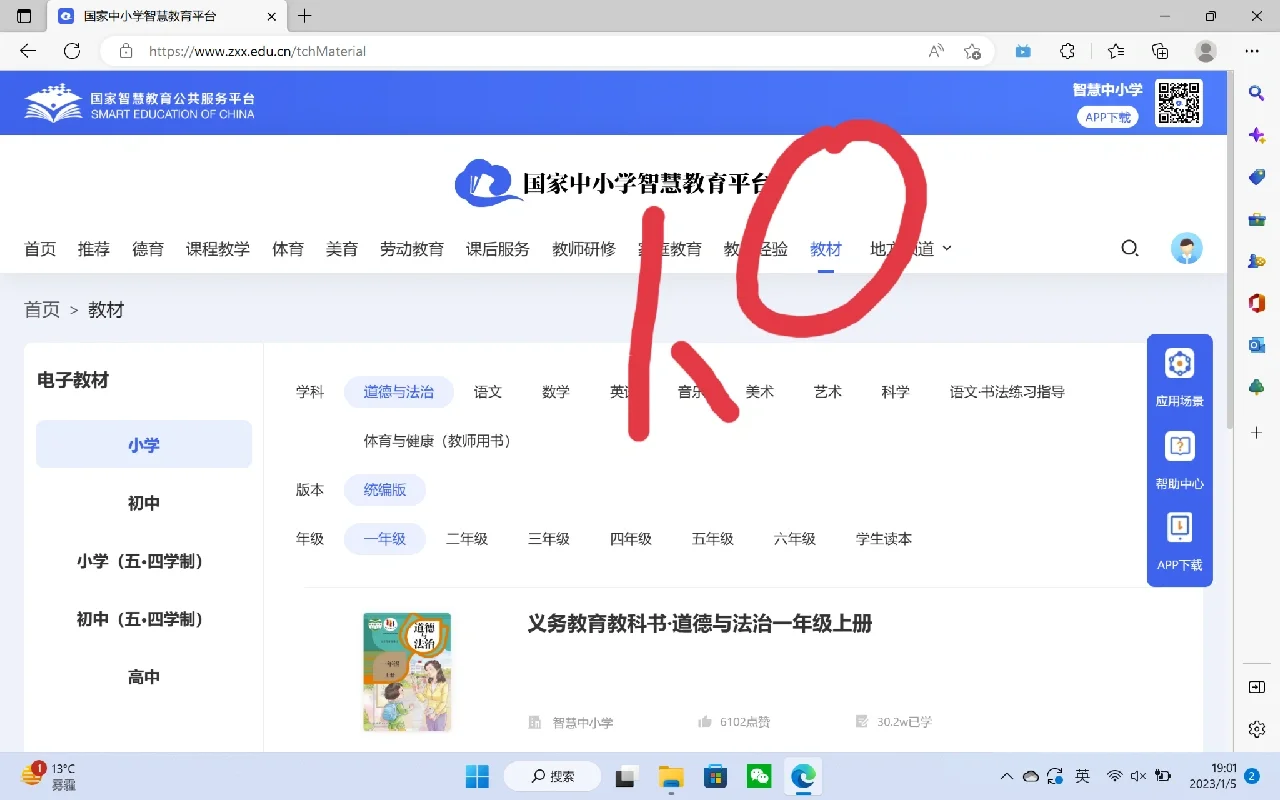Open the 教师研修 nav tab

click(584, 249)
